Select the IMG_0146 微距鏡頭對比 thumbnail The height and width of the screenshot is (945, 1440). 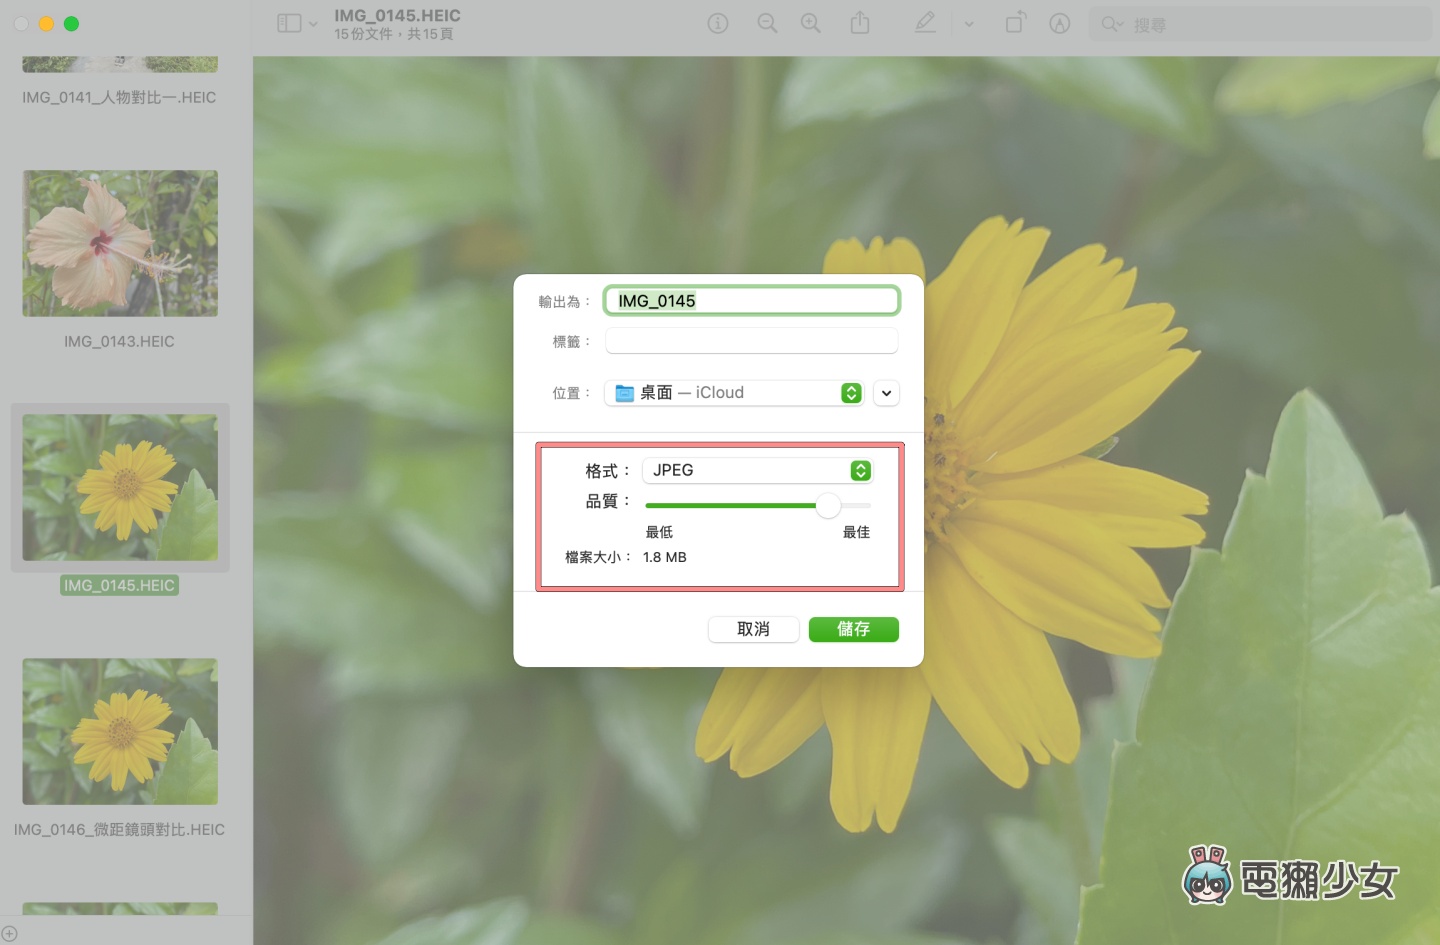point(120,731)
